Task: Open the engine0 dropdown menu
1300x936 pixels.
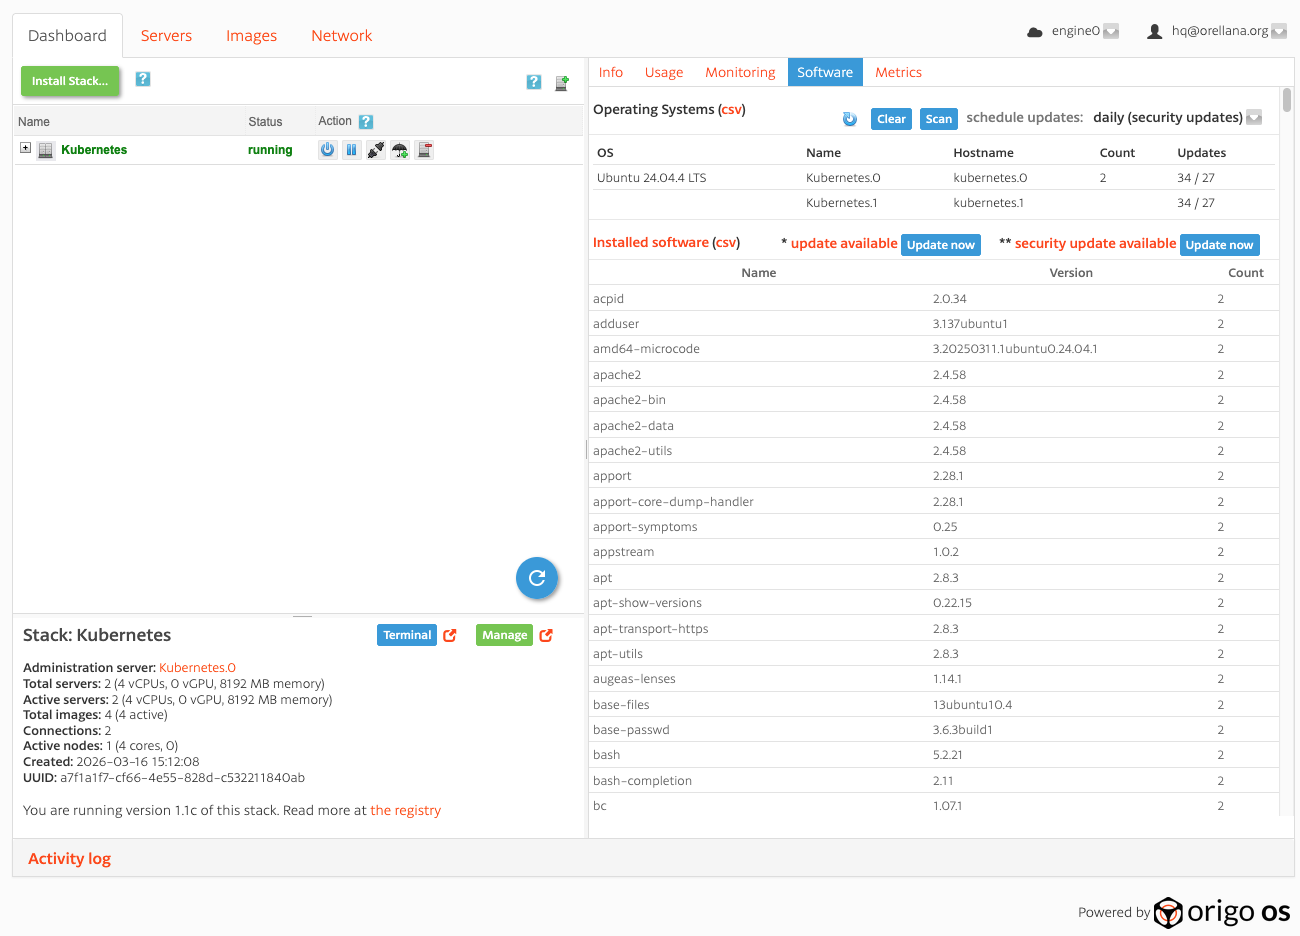Action: click(x=1111, y=31)
